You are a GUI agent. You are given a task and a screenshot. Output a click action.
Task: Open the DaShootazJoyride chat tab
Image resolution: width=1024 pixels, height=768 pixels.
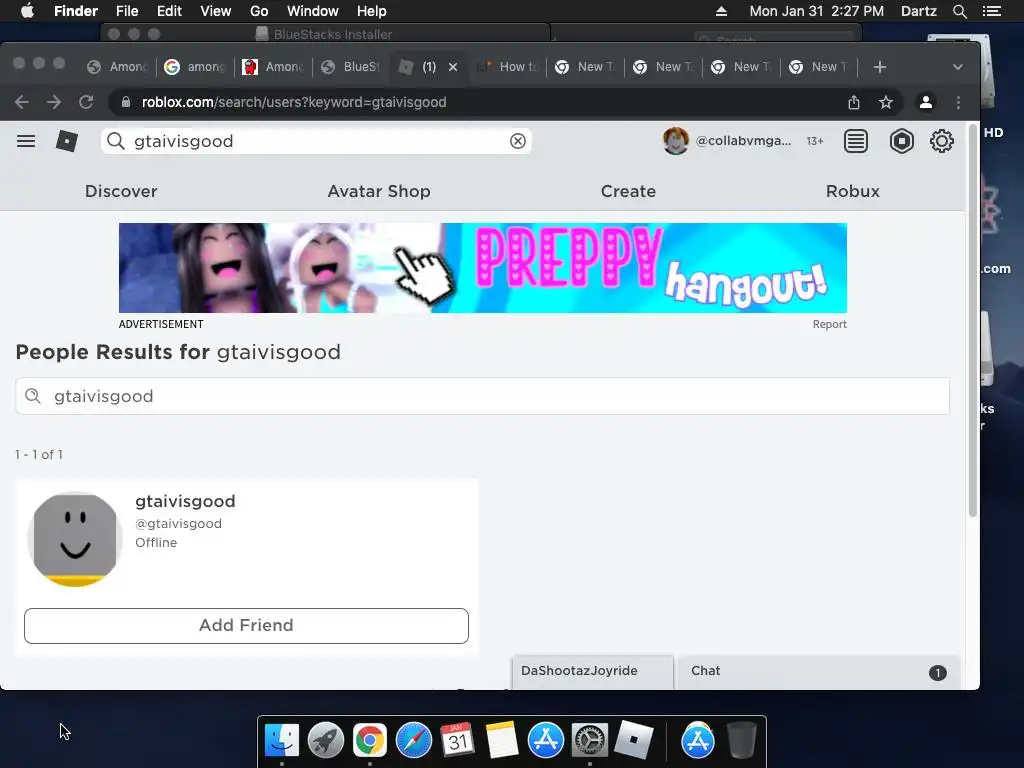click(x=593, y=671)
